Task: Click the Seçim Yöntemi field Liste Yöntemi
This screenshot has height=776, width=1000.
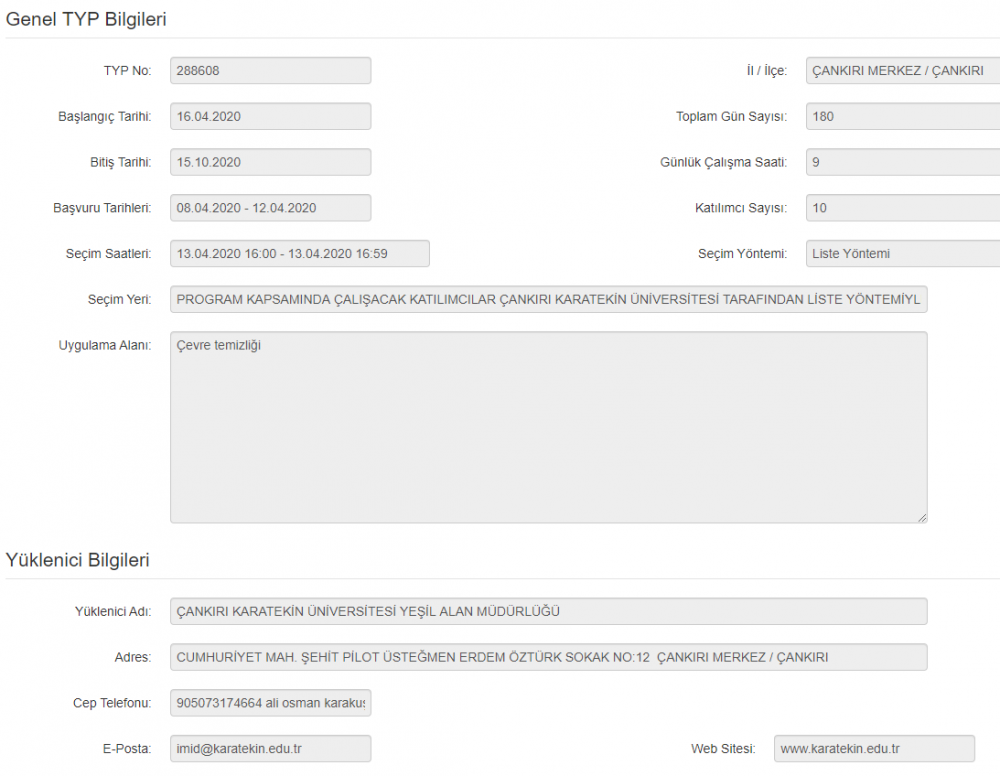Action: coord(902,254)
